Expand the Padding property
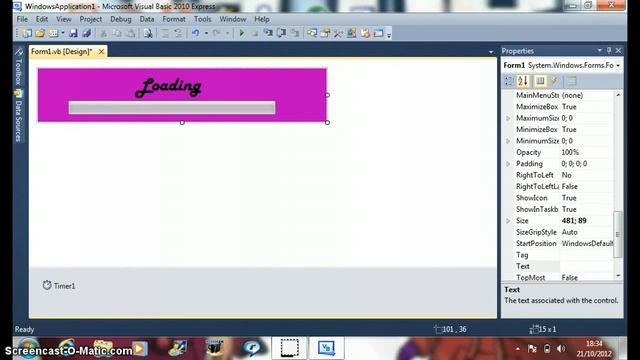This screenshot has height=360, width=640. pos(508,164)
